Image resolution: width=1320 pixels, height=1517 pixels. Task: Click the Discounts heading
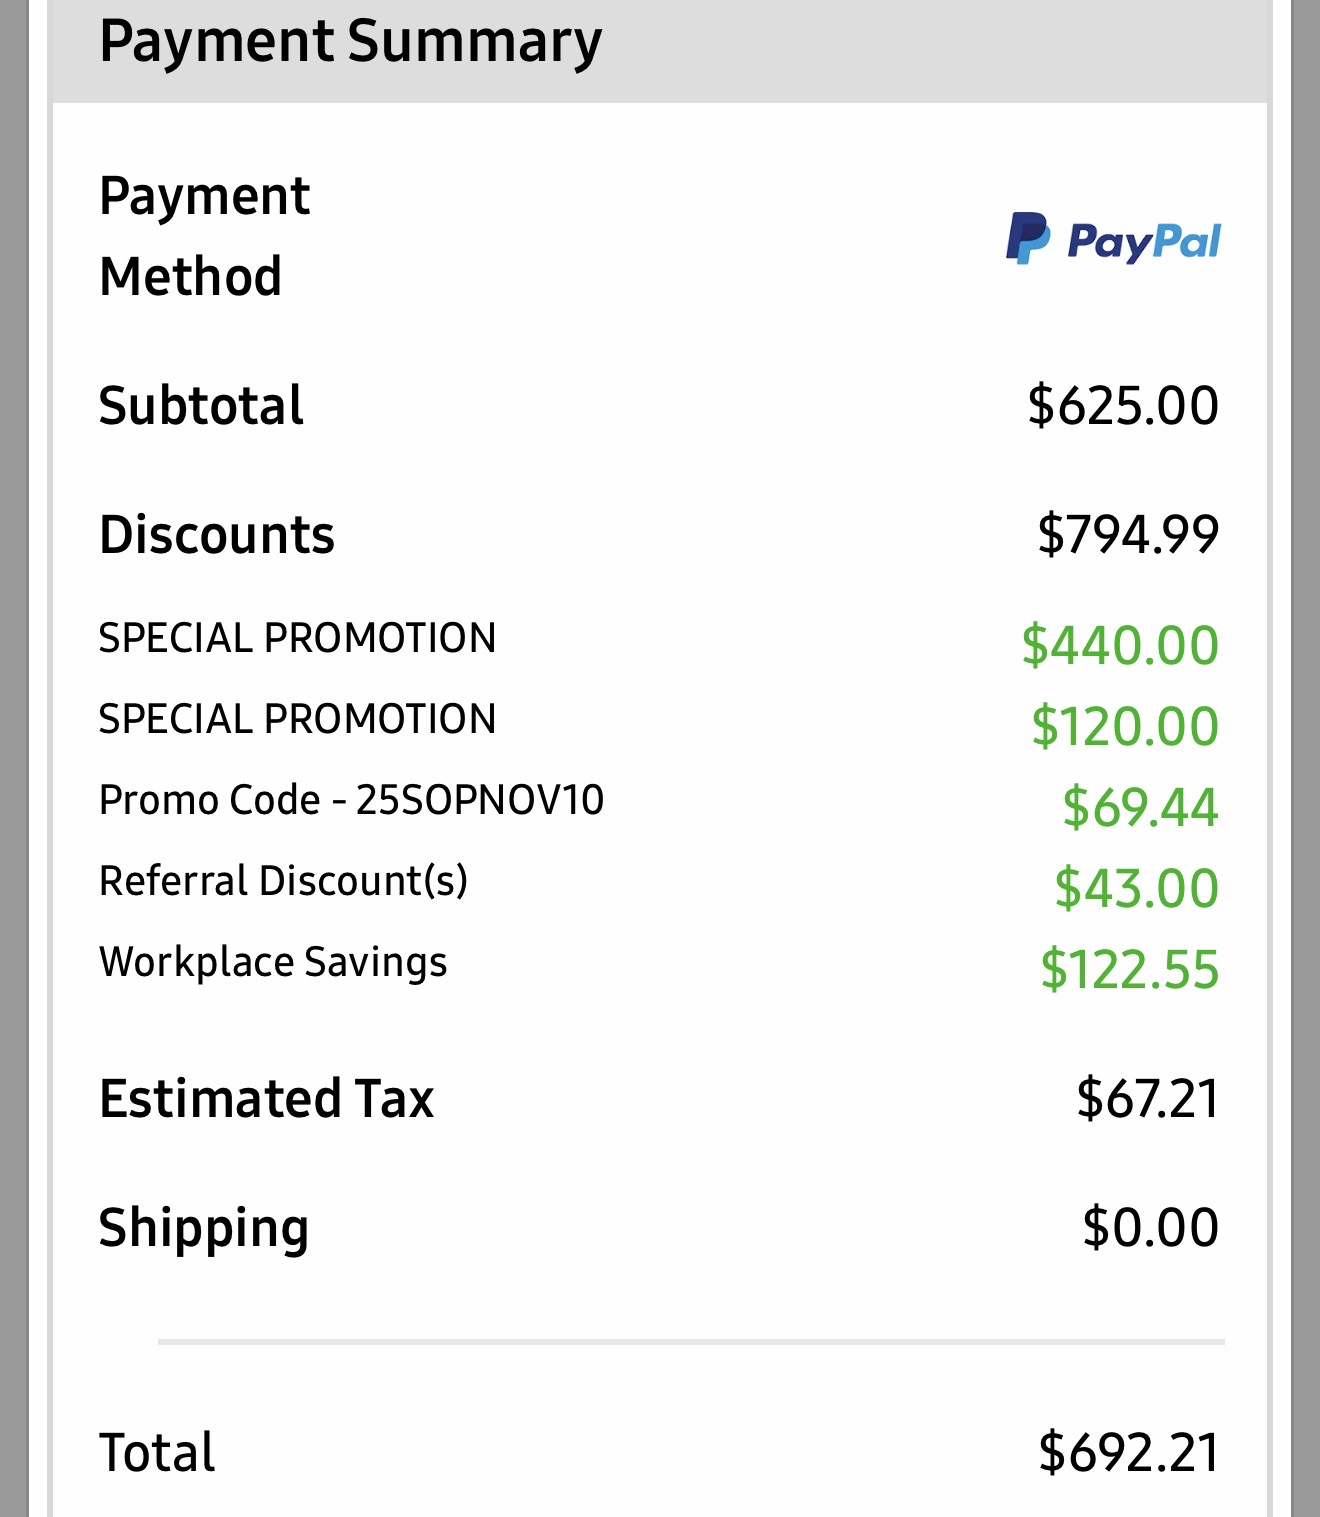(x=217, y=534)
